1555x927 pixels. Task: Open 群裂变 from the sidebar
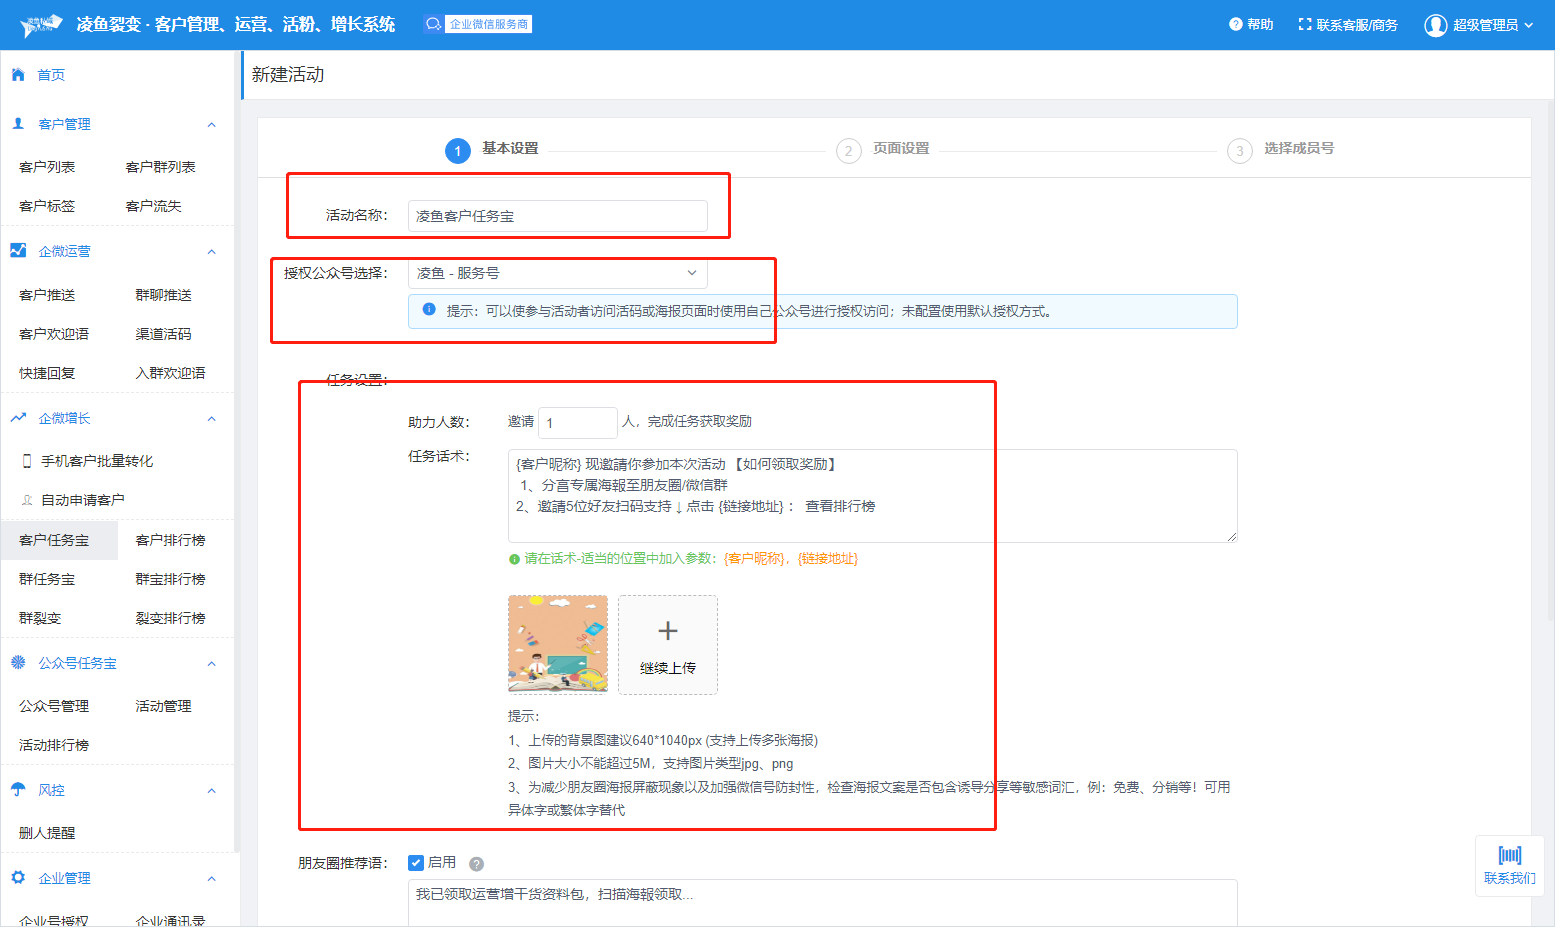[x=40, y=618]
